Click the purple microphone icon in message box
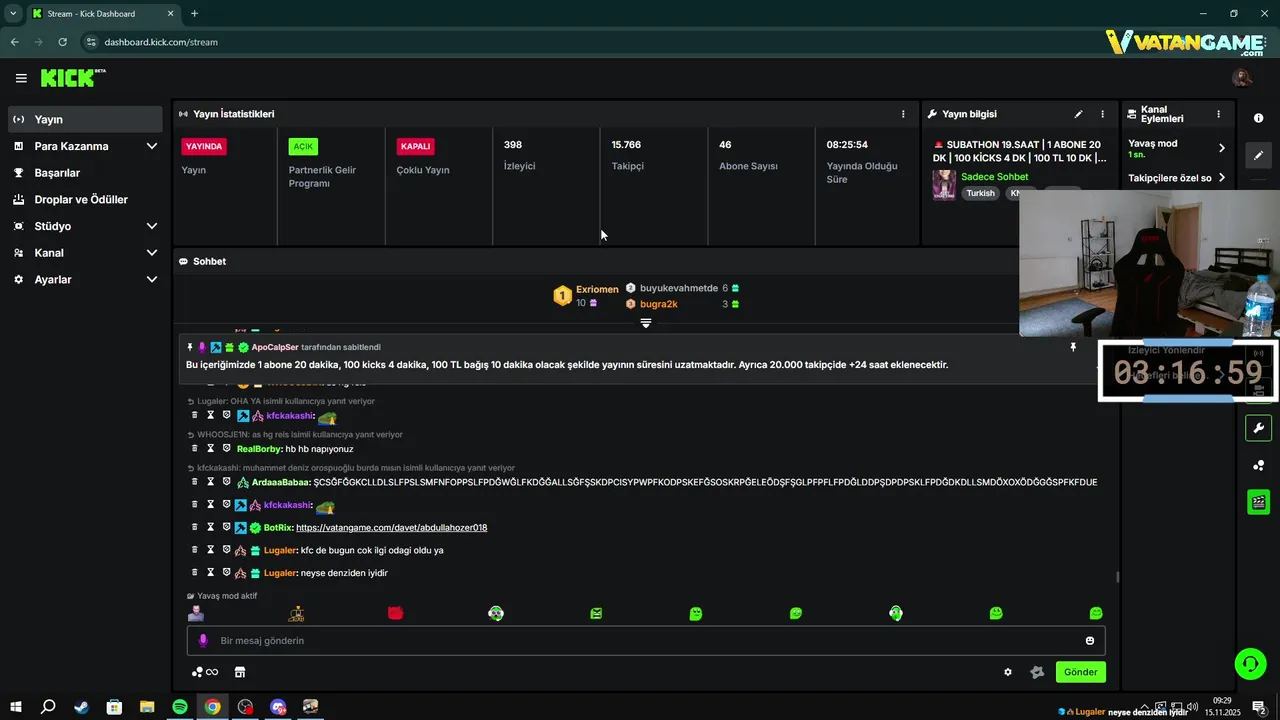 point(203,641)
